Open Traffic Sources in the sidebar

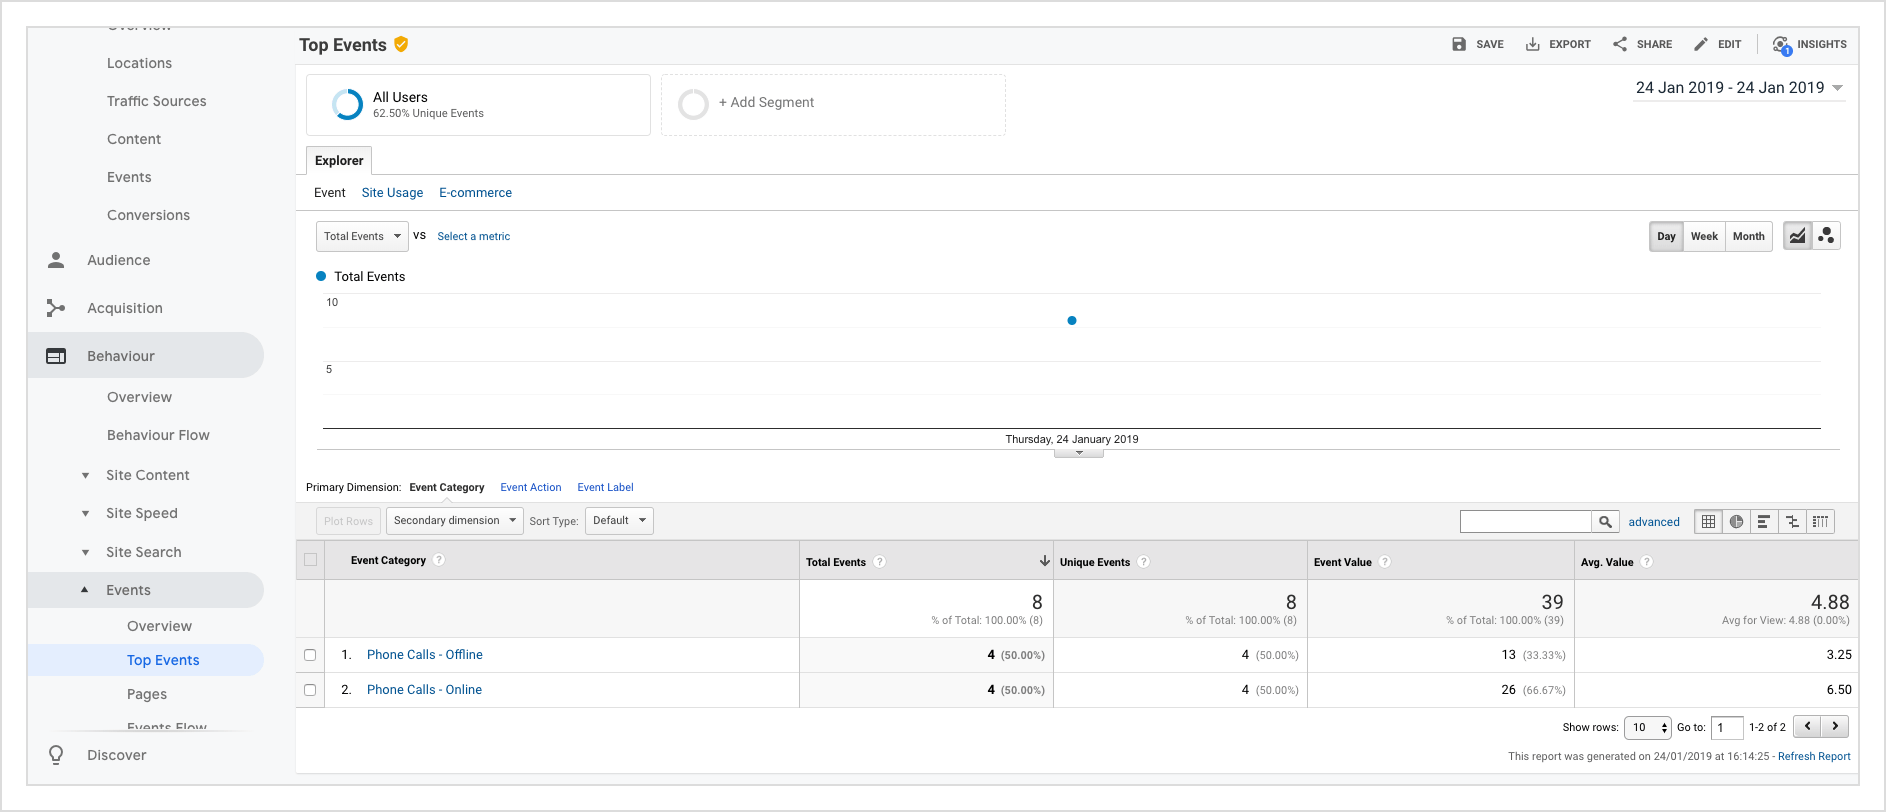157,101
